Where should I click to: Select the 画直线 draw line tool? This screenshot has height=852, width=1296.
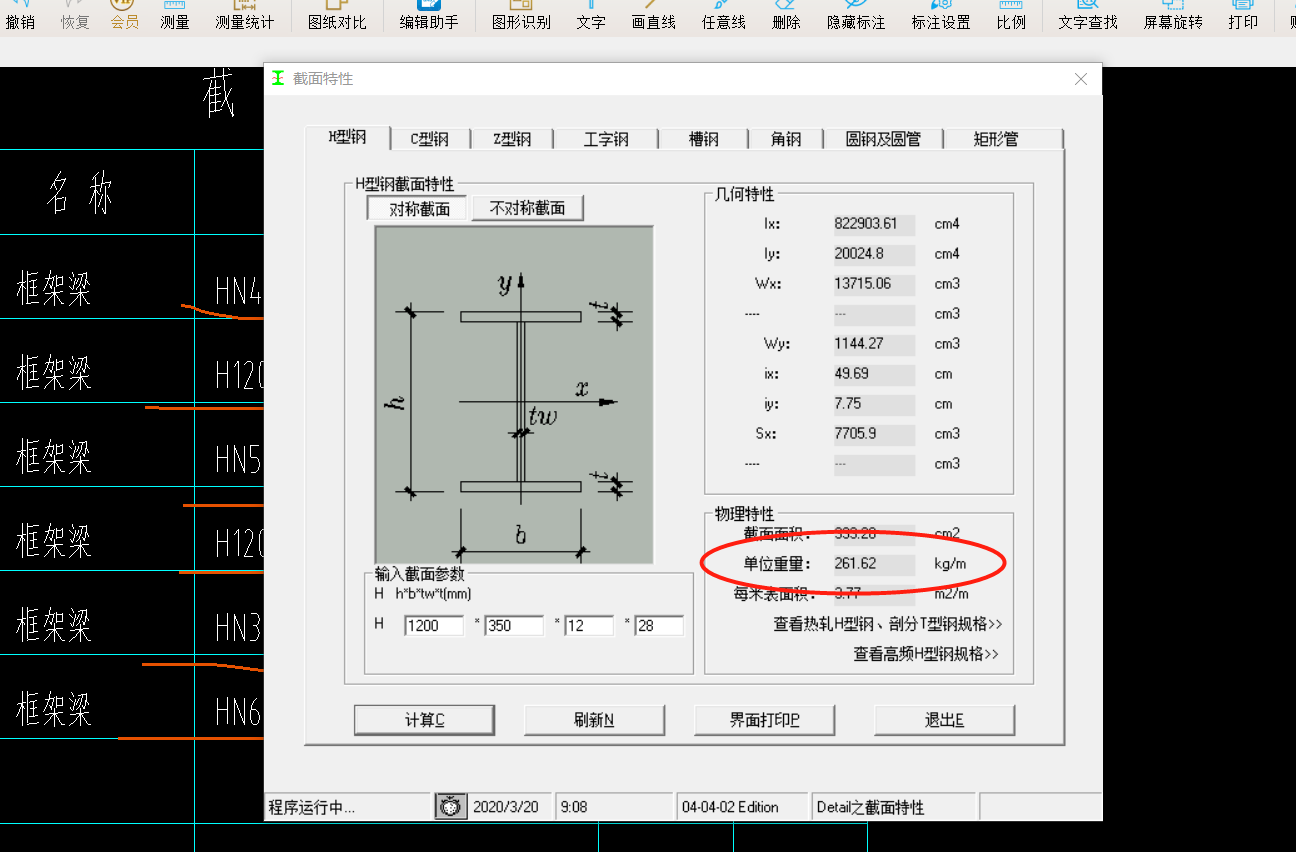[654, 16]
